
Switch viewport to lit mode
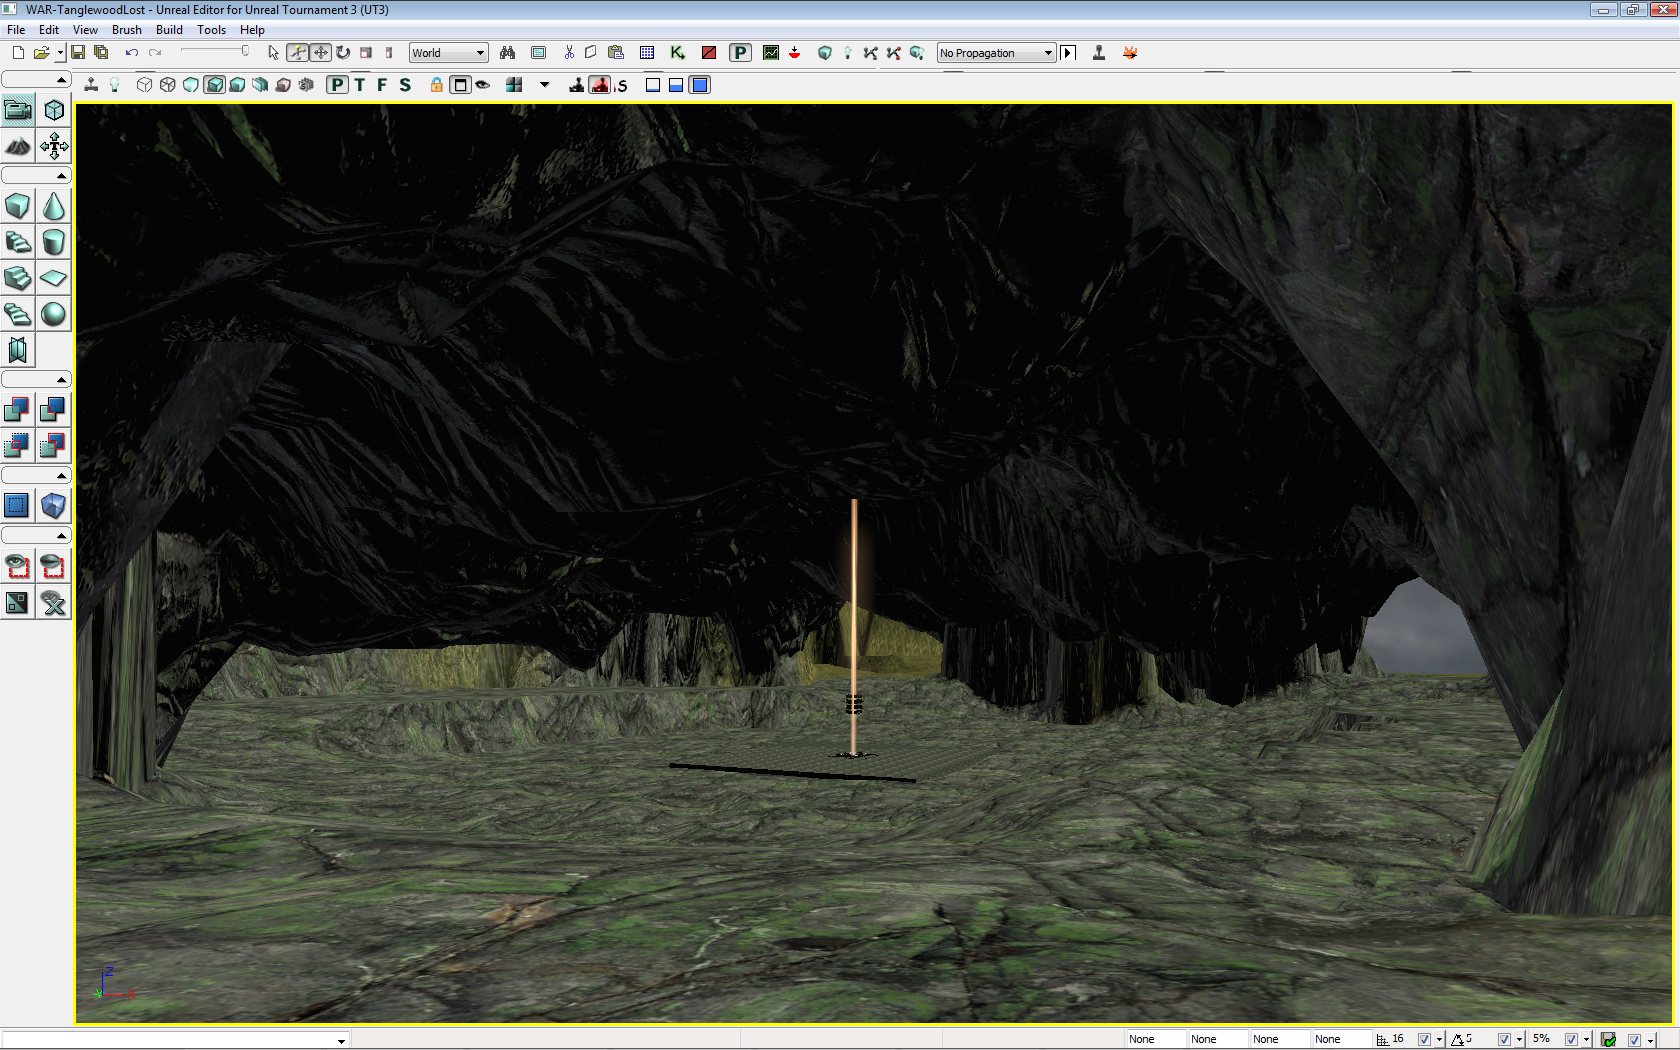(x=214, y=85)
